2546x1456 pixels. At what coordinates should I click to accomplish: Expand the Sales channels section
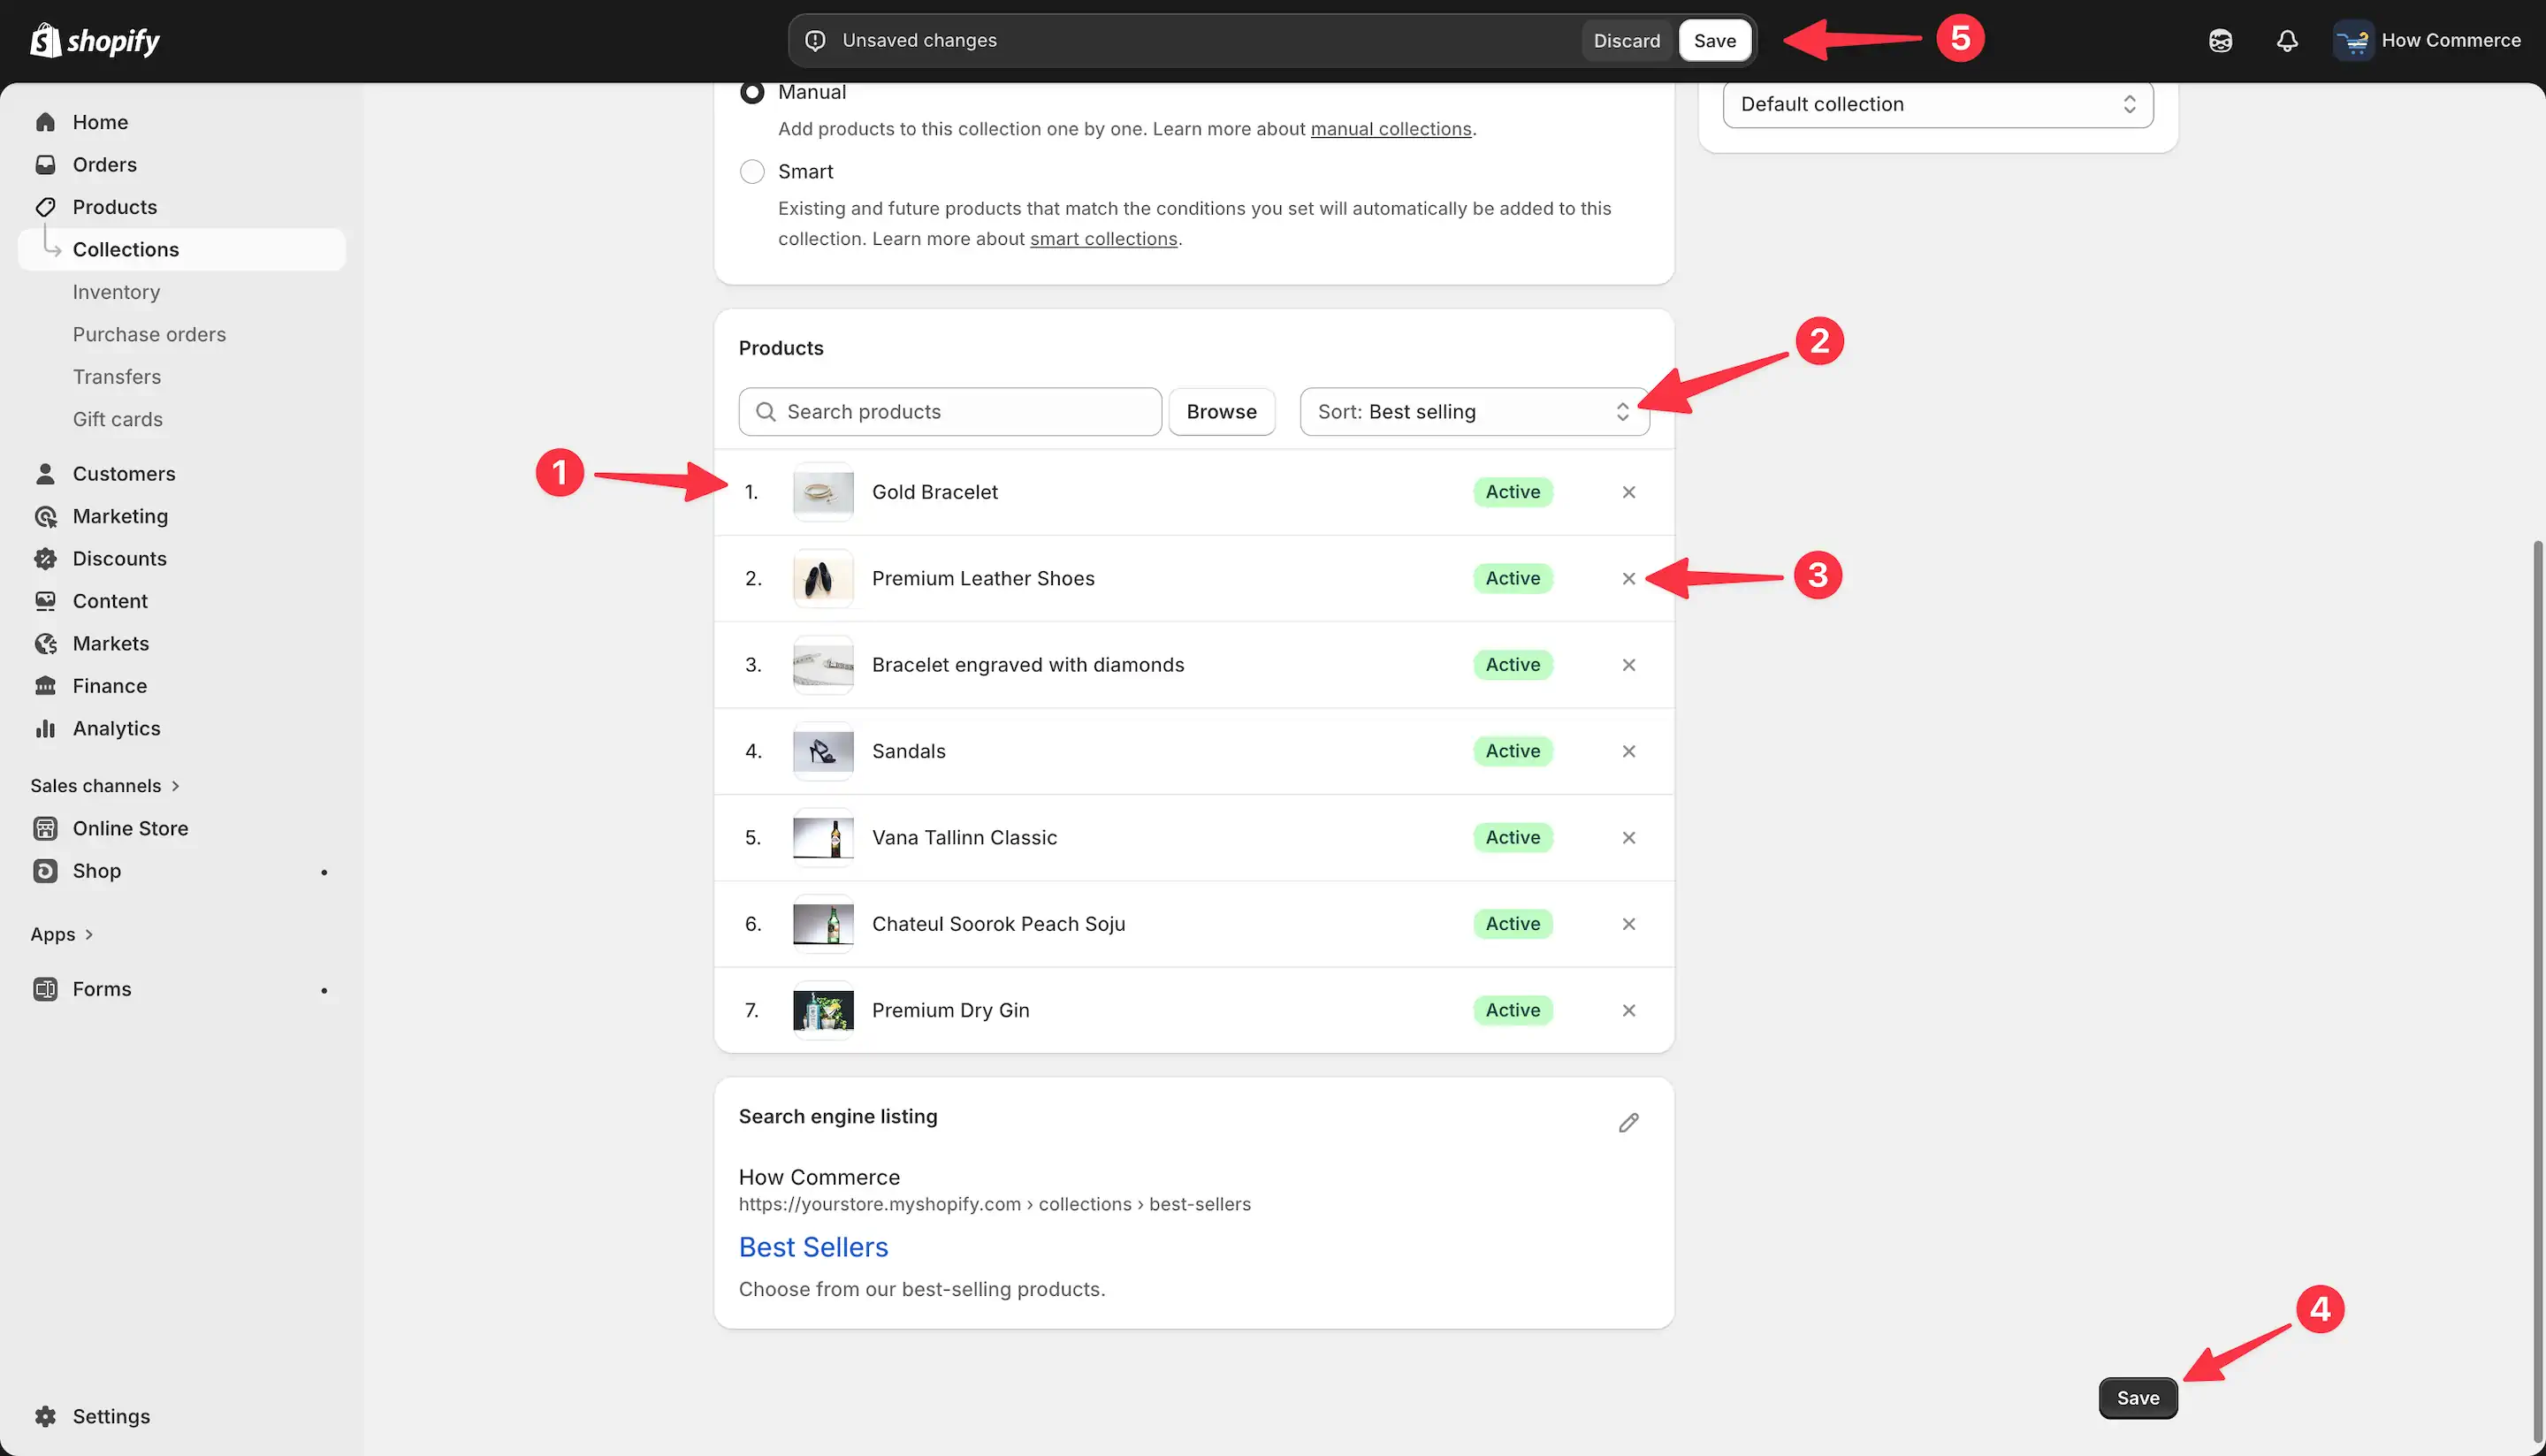(105, 786)
